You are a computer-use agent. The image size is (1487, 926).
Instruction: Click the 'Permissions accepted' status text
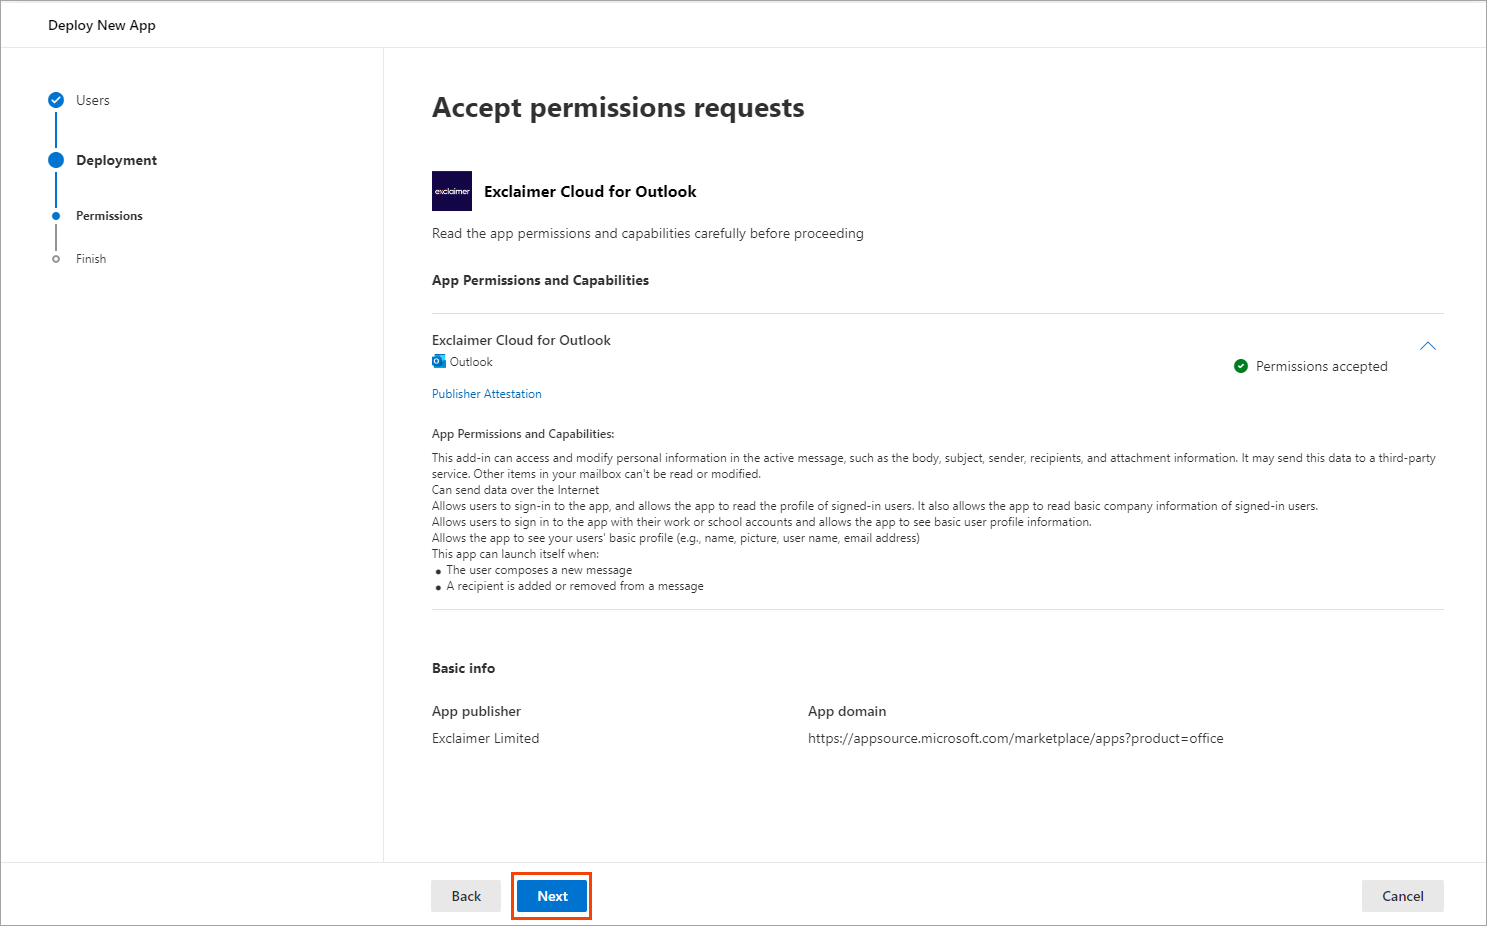click(x=1321, y=366)
